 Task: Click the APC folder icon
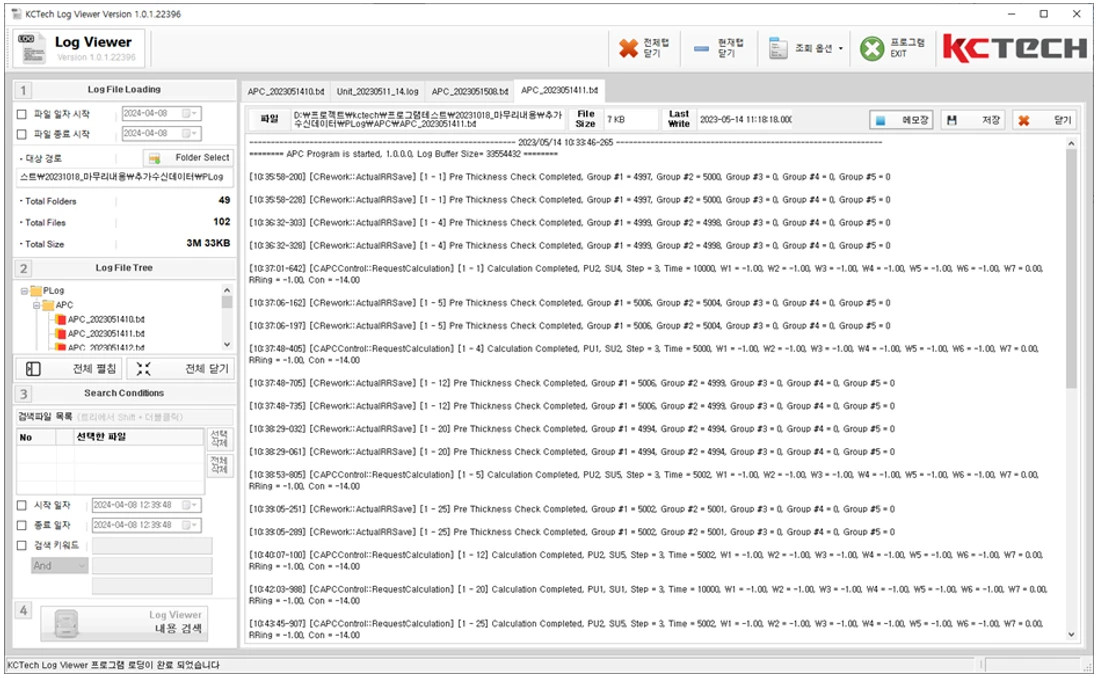tap(48, 305)
